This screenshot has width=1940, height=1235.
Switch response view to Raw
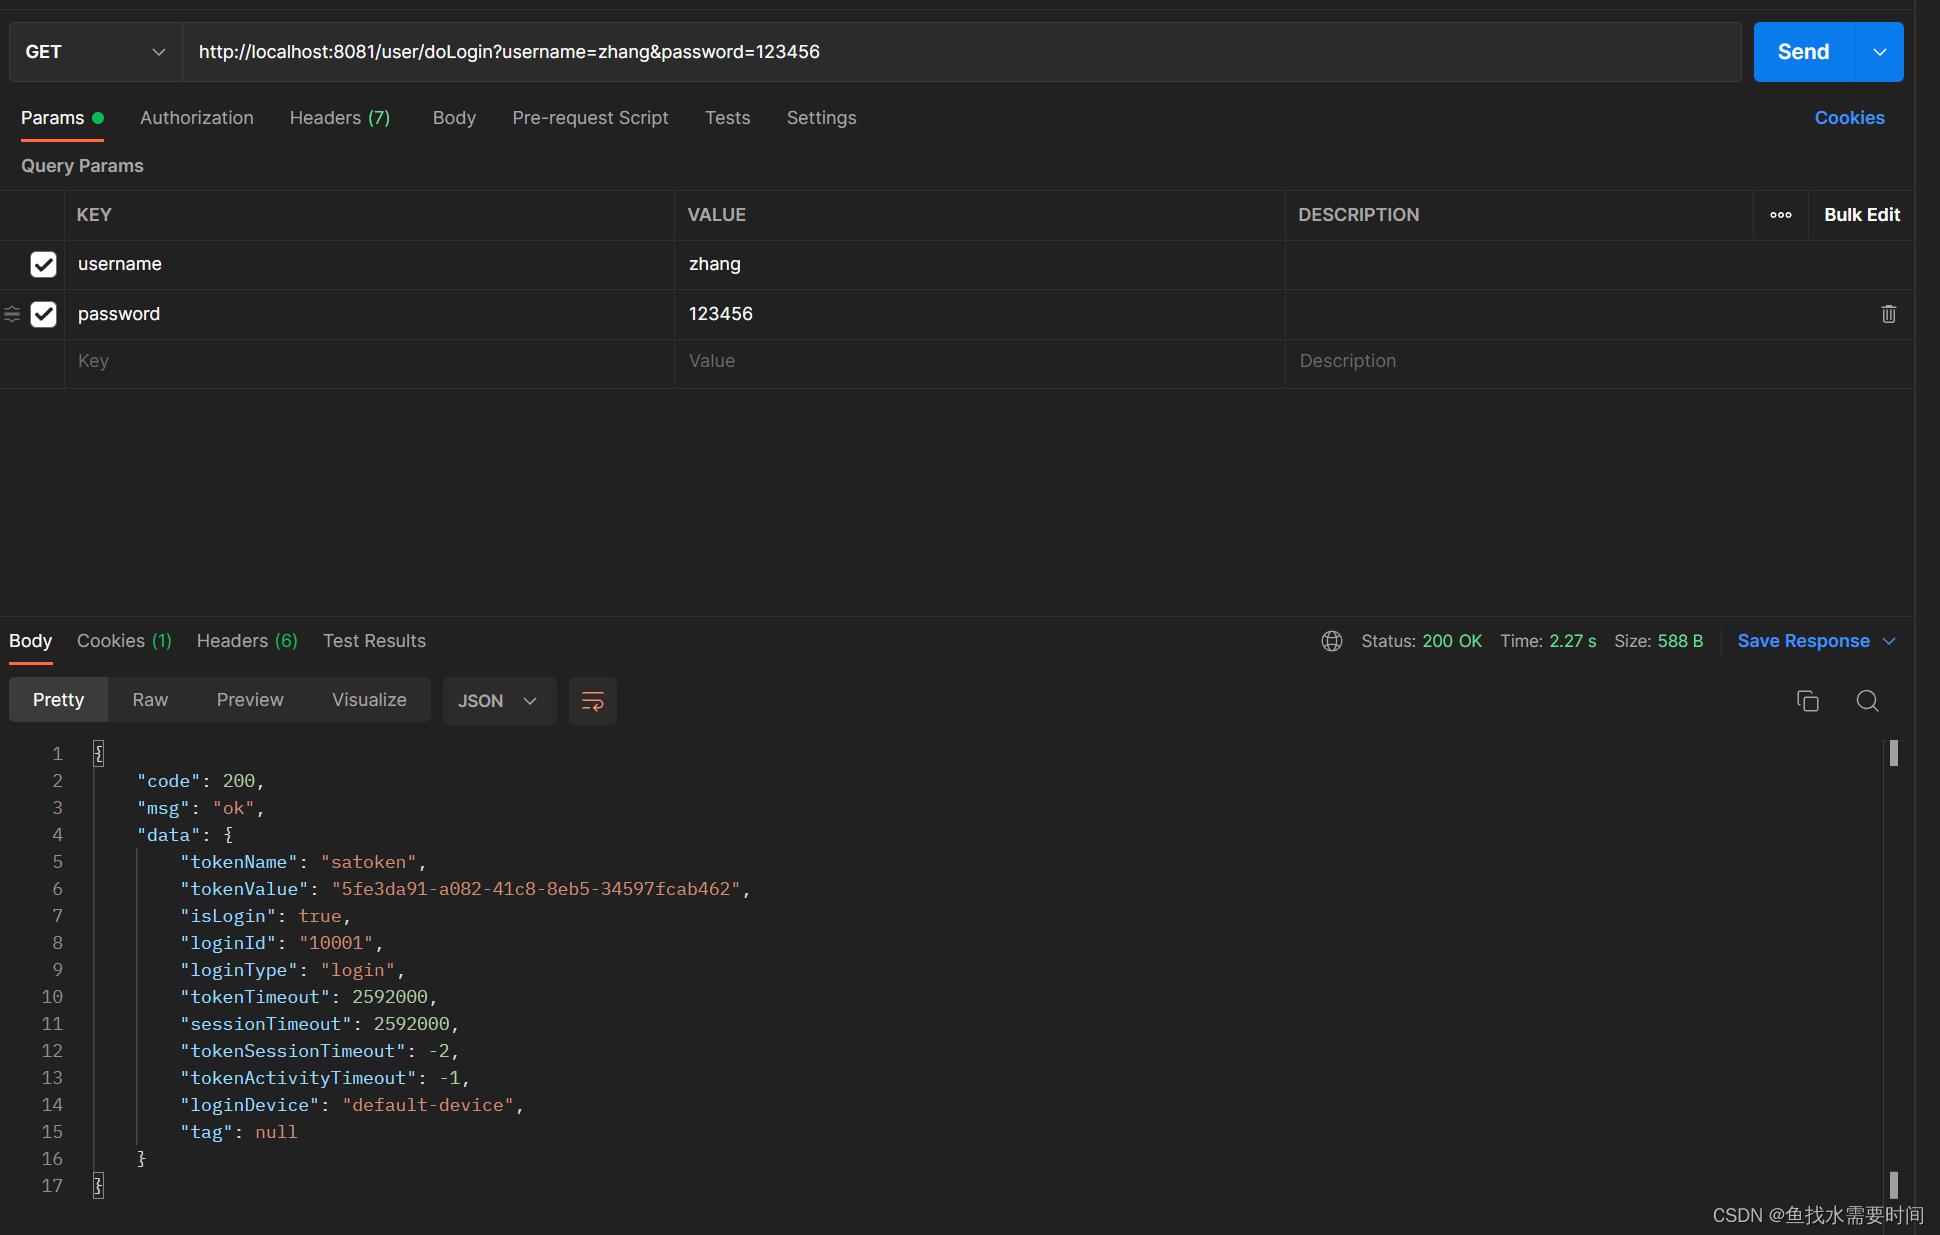click(x=150, y=700)
